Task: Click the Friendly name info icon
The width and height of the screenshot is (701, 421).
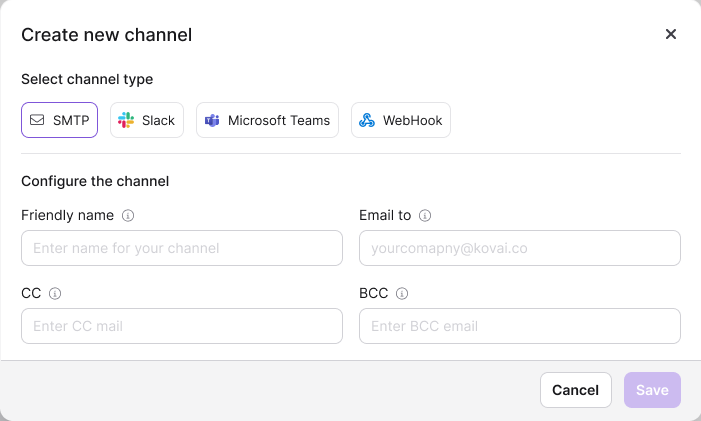Action: click(x=128, y=215)
